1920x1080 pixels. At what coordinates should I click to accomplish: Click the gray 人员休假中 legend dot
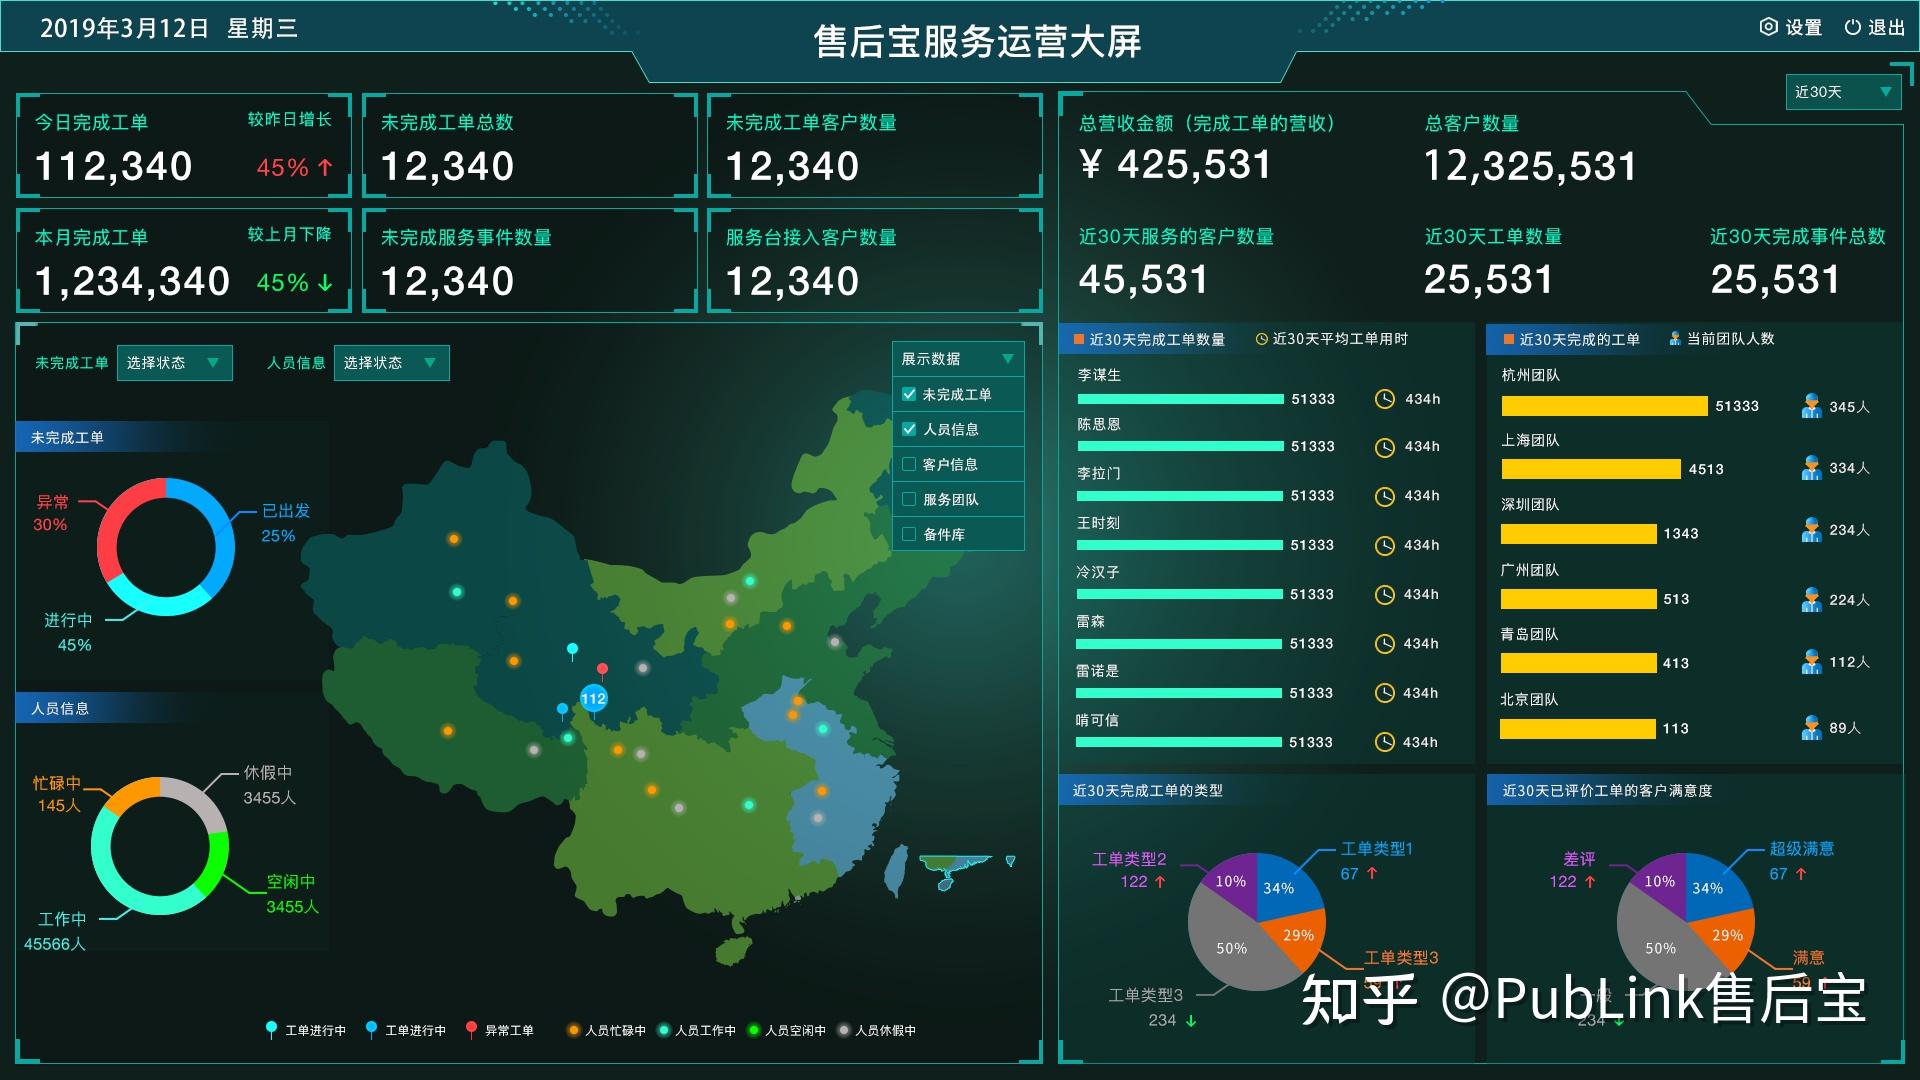[x=844, y=1030]
